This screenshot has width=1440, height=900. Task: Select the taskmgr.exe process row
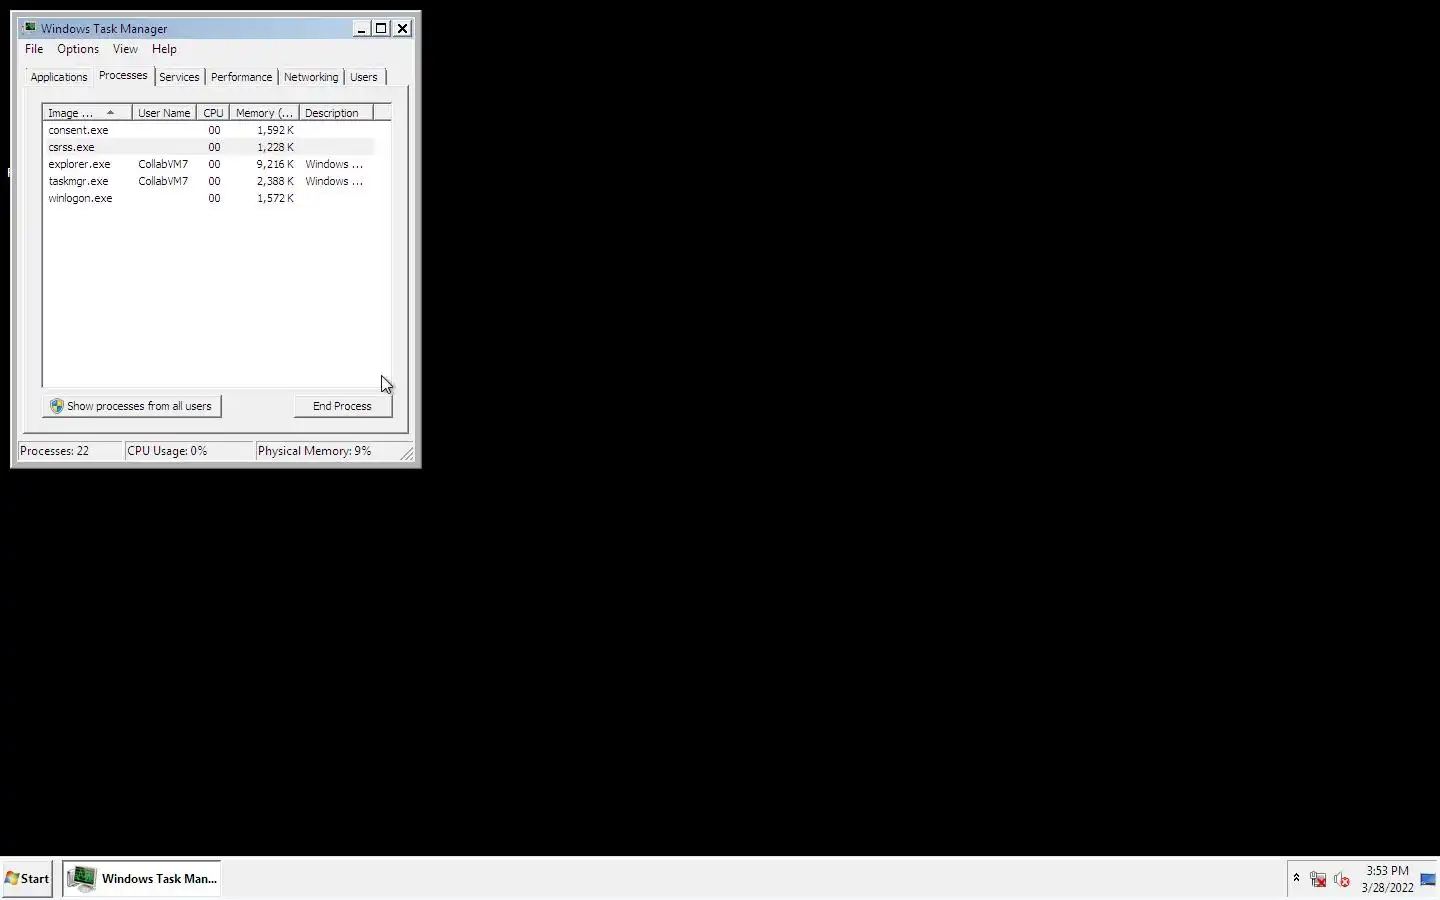(208, 181)
